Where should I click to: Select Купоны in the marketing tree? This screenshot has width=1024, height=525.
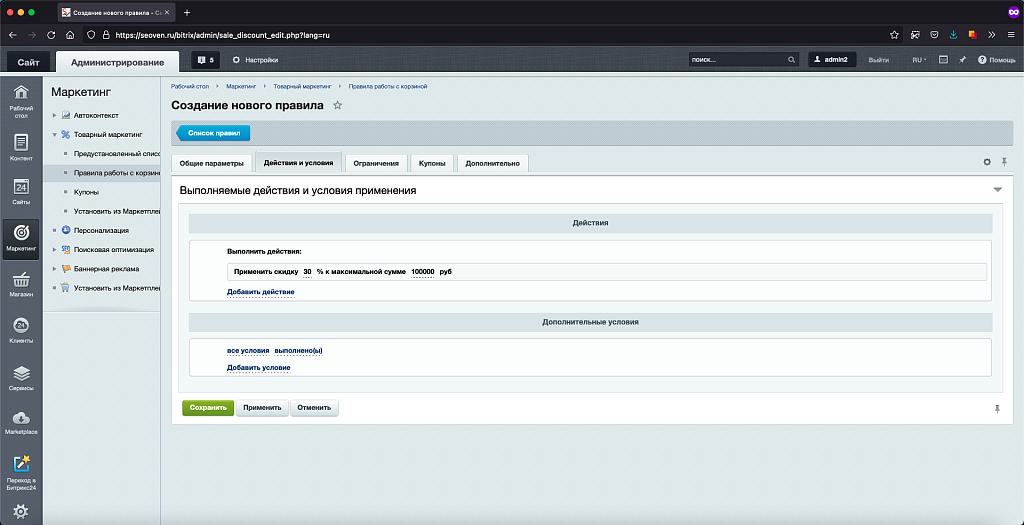(86, 191)
